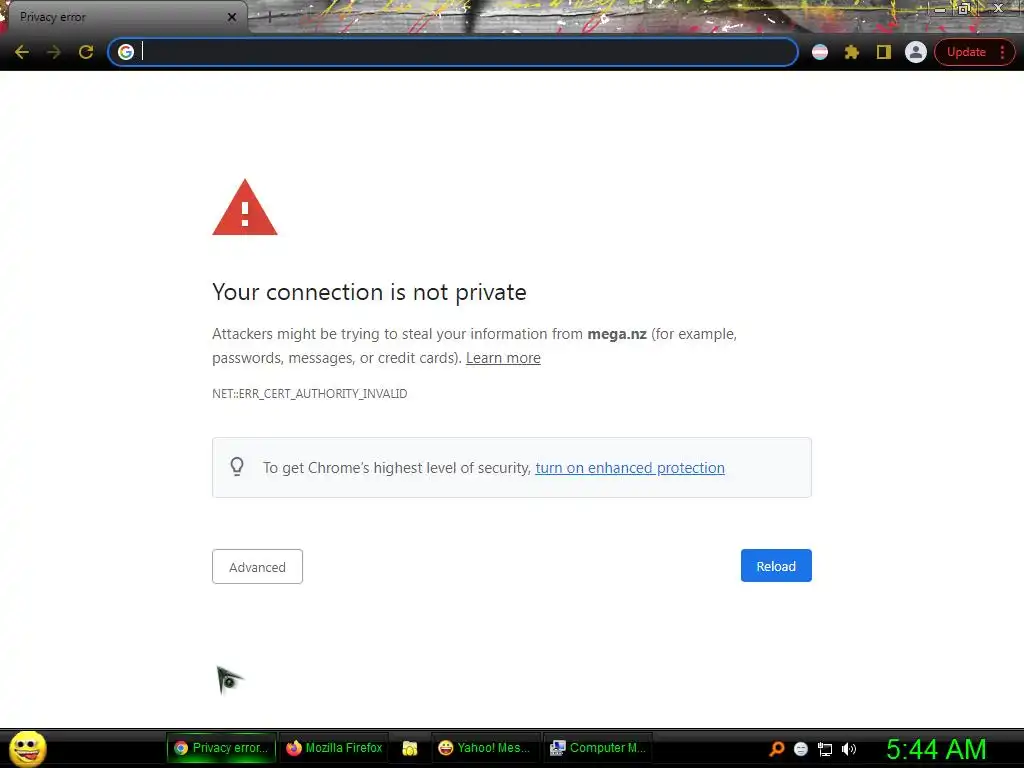The height and width of the screenshot is (768, 1024).
Task: Toggle the side panel icon
Action: click(884, 52)
